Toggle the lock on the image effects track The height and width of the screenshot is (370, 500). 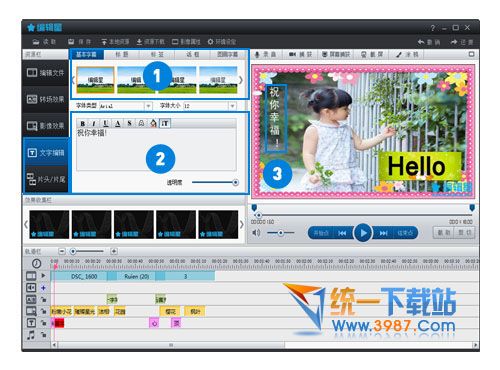(44, 311)
